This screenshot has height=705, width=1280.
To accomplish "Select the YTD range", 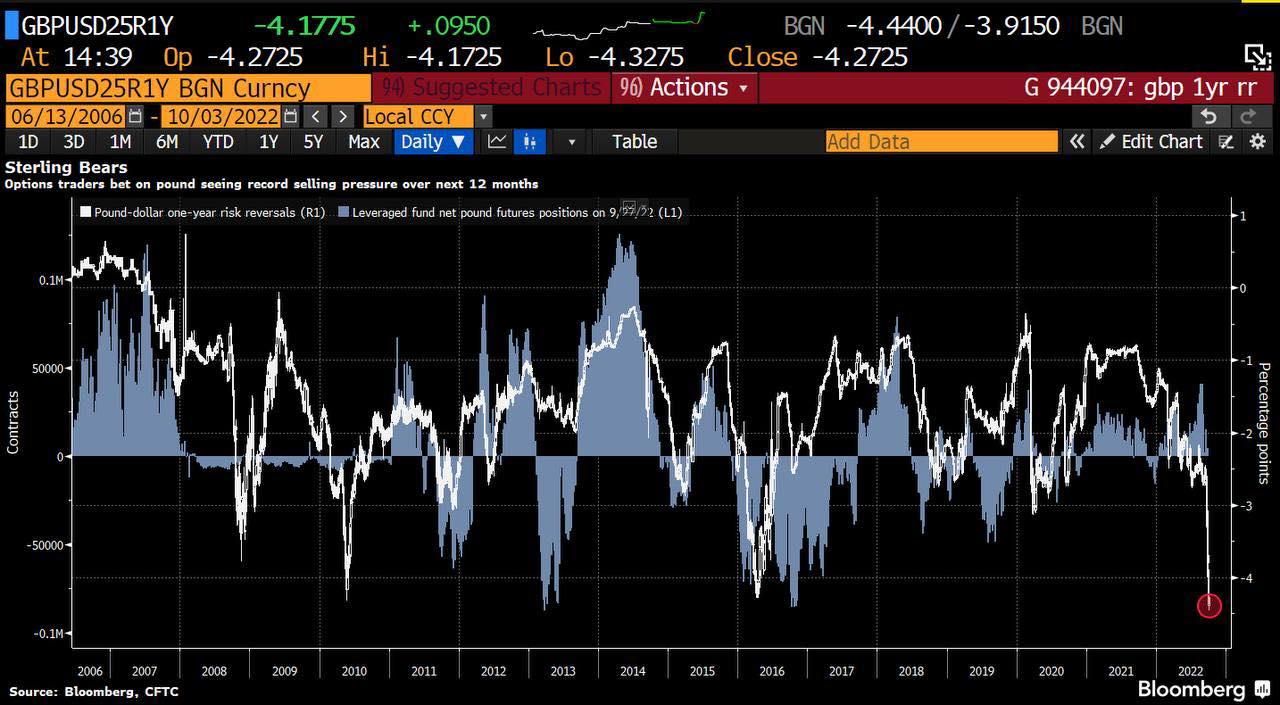I will [x=218, y=142].
